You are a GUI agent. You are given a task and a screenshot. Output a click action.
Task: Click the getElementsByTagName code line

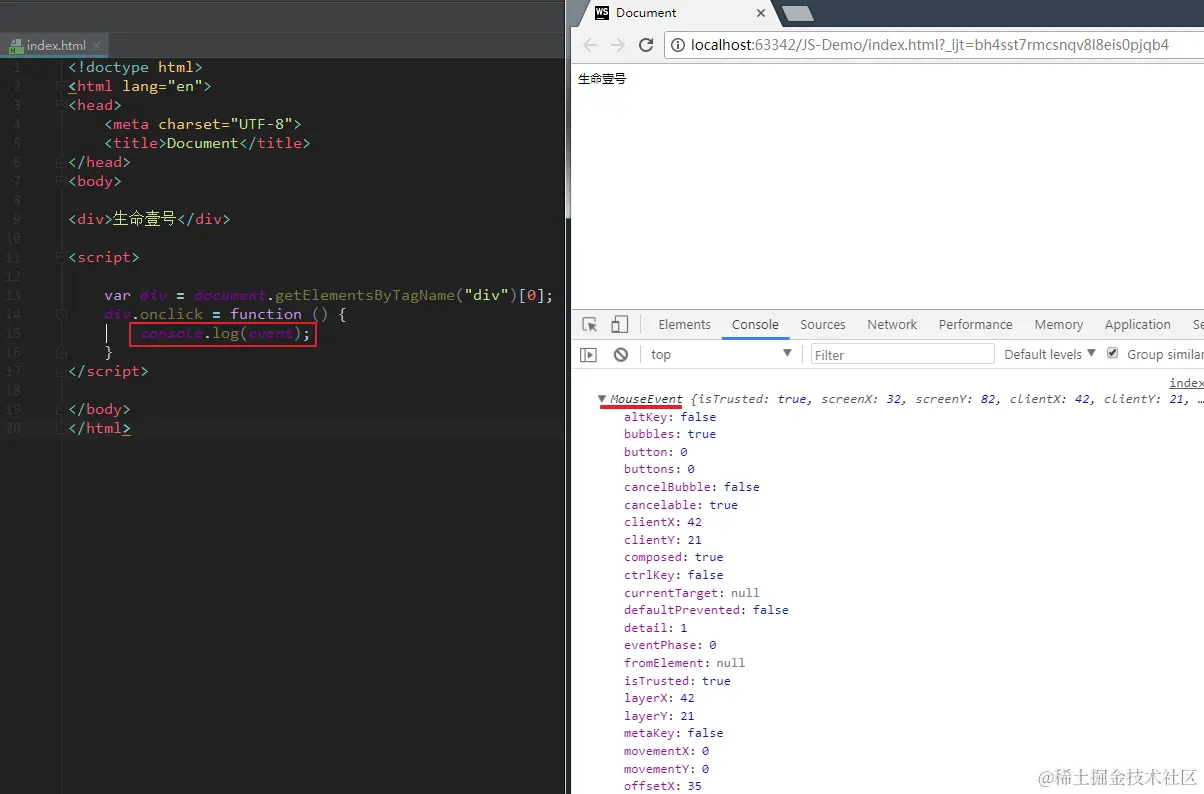[x=328, y=295]
